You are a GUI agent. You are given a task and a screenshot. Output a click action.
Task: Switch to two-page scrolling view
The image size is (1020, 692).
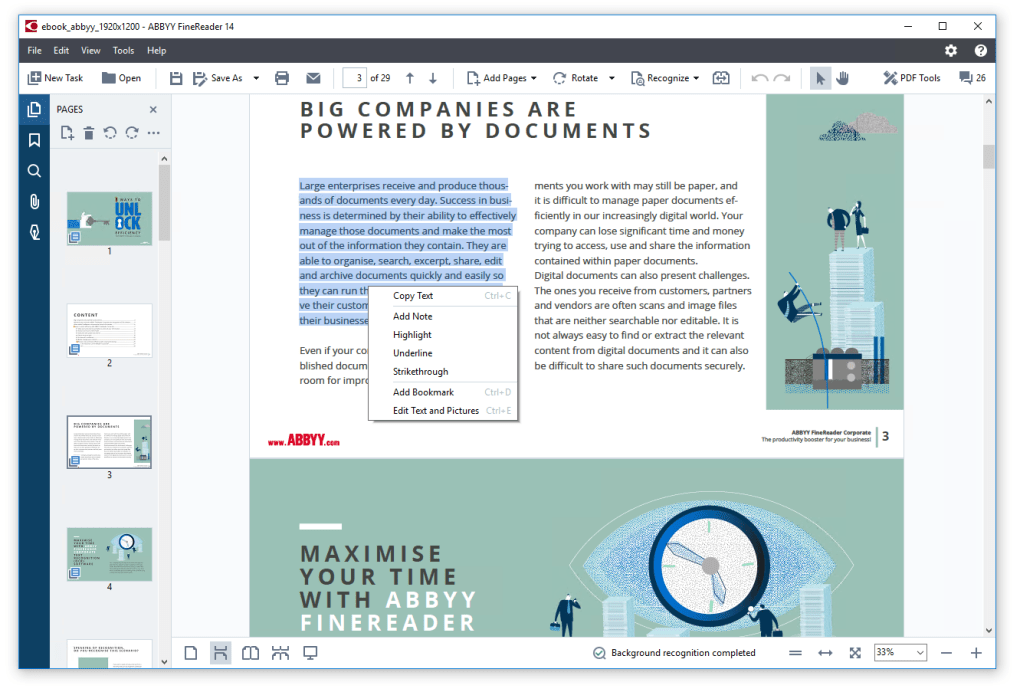[x=280, y=653]
